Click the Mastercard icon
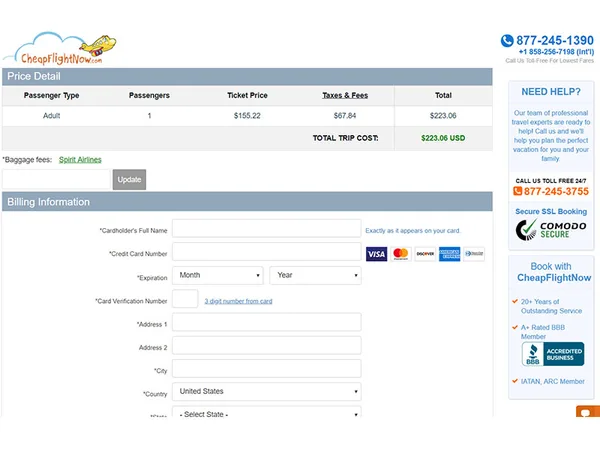Screen dimensions: 600x450 401,254
